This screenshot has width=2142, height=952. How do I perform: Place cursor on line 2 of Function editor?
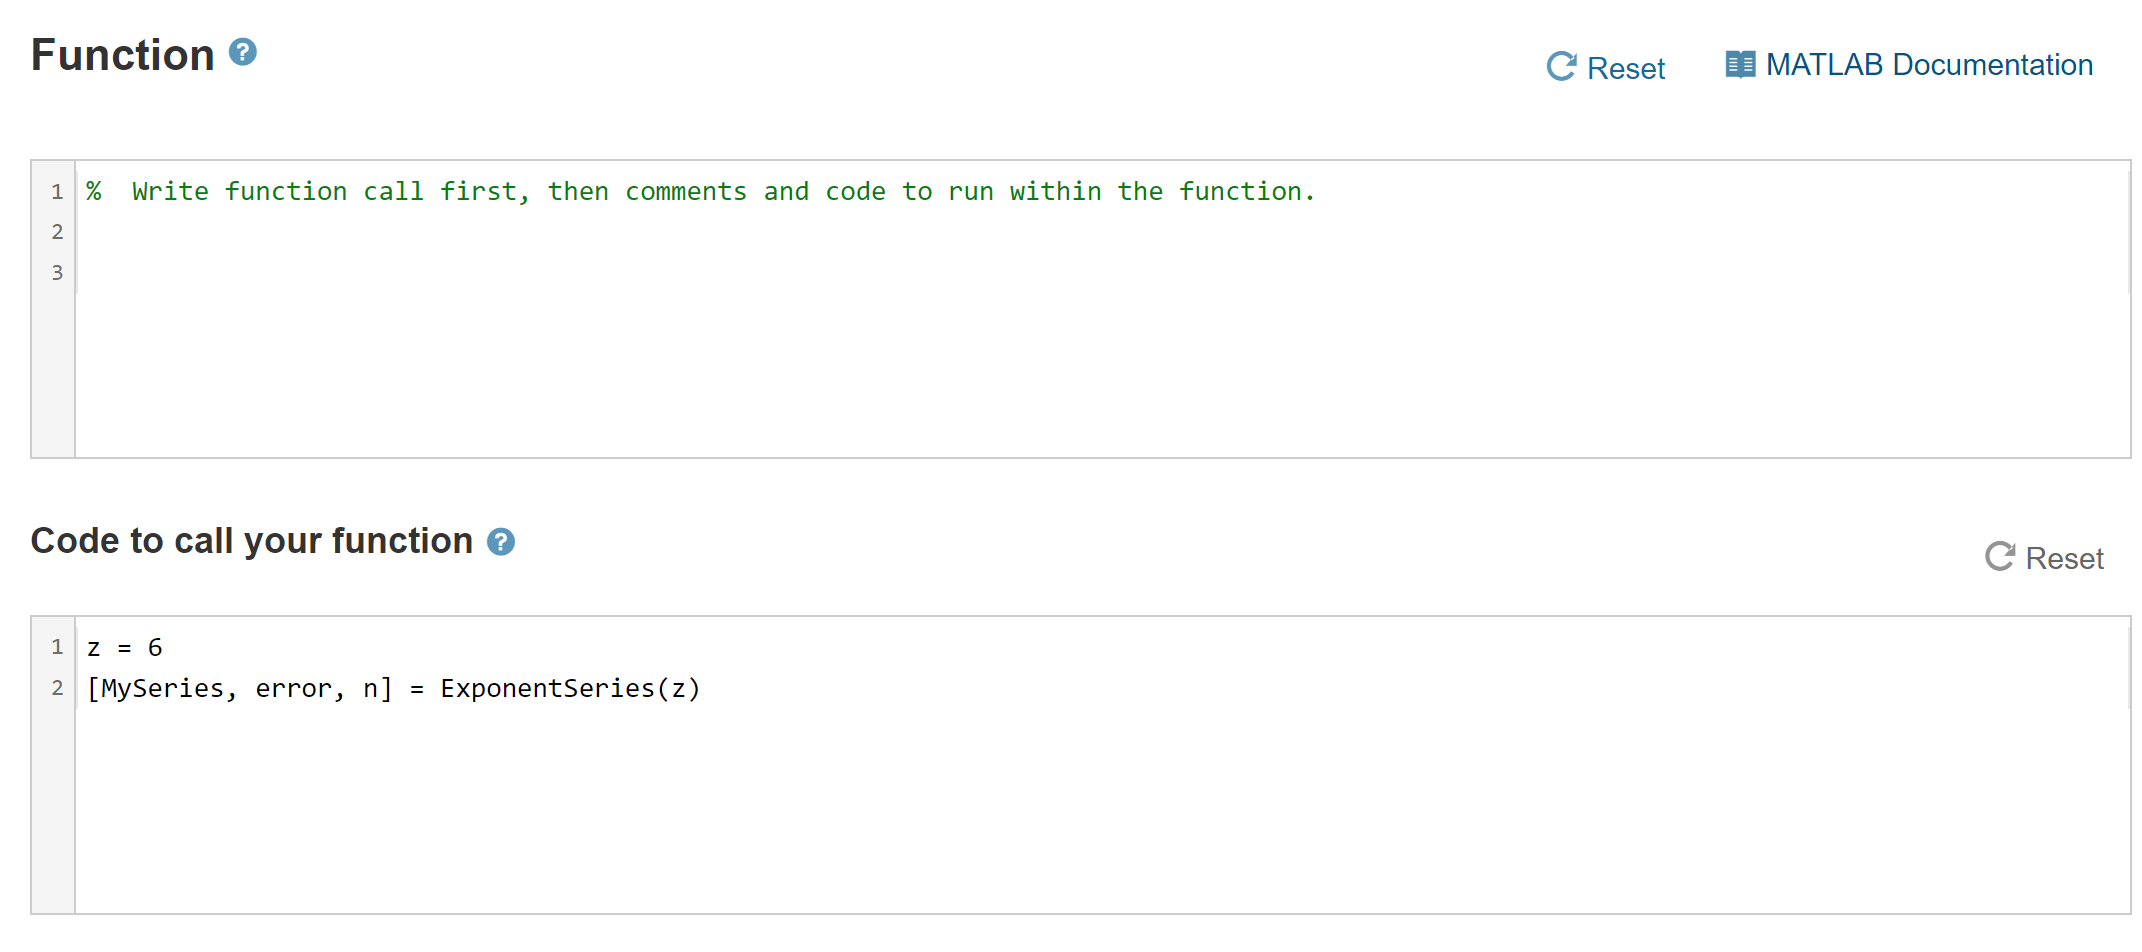400,231
